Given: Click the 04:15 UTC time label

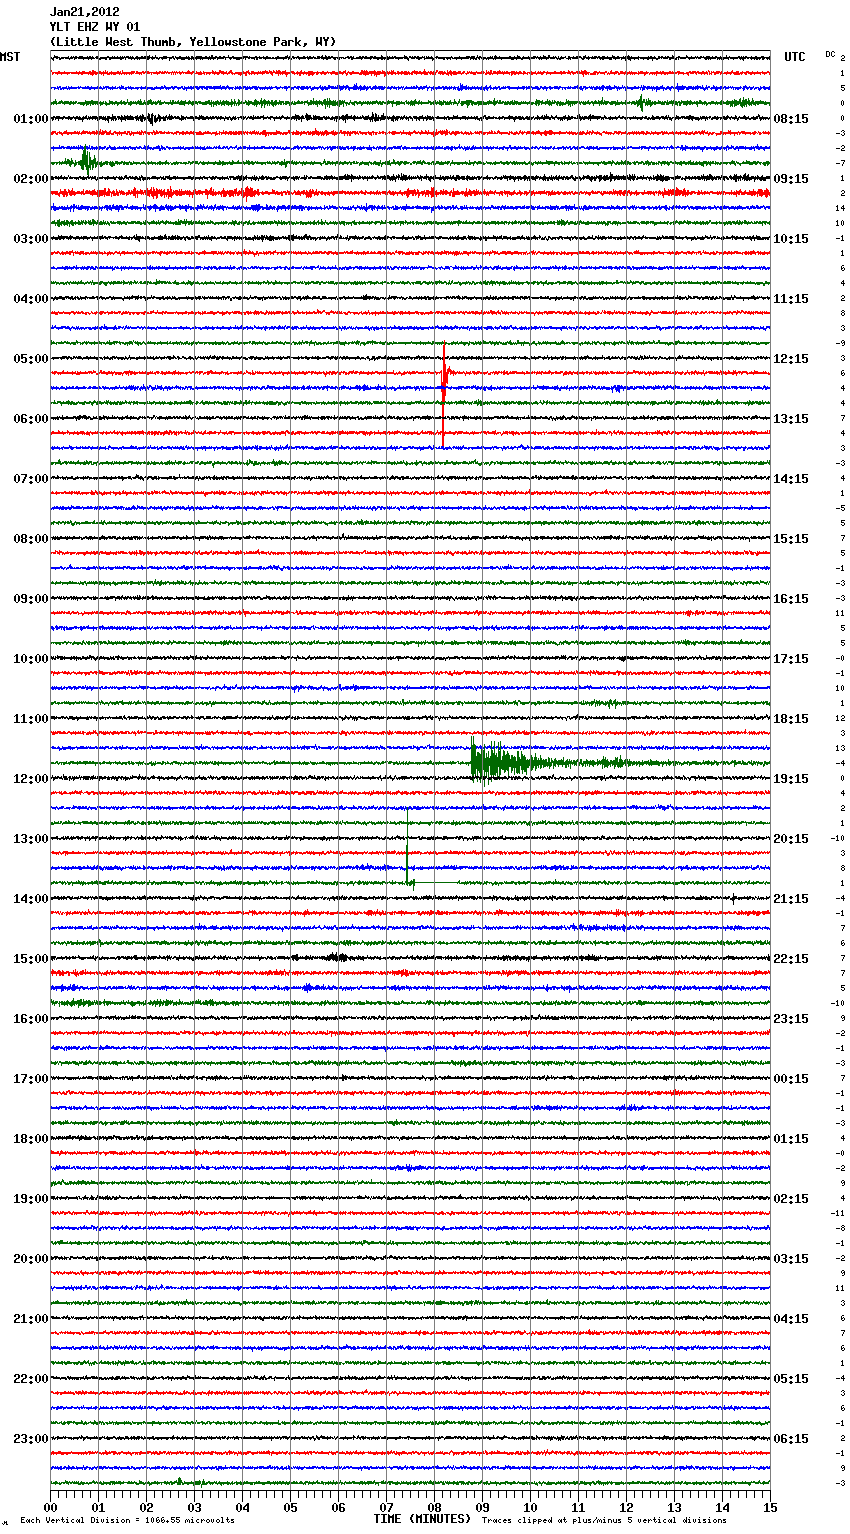Looking at the screenshot, I should (791, 1319).
